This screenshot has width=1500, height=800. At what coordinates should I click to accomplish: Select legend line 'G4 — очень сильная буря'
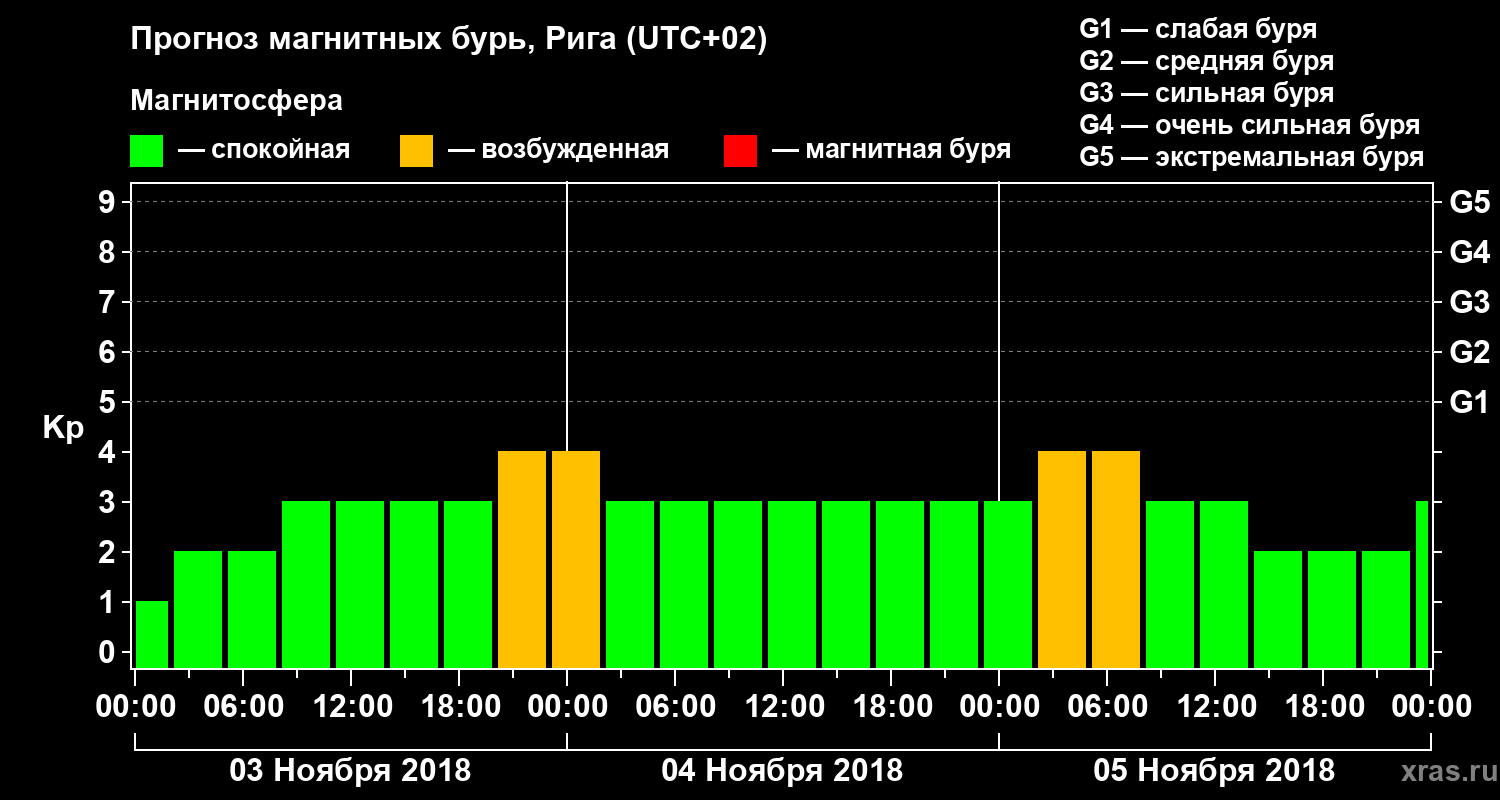coord(1249,125)
